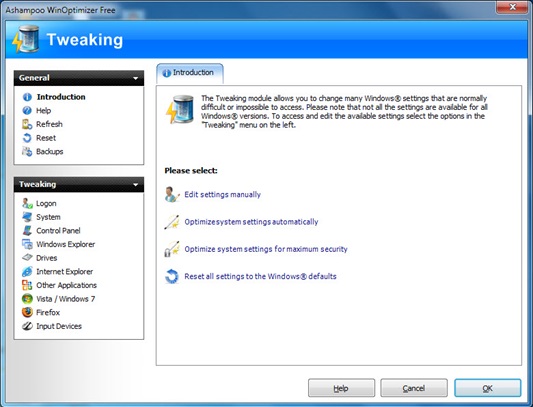Click the Other Applications icon
The height and width of the screenshot is (407, 533).
point(27,285)
